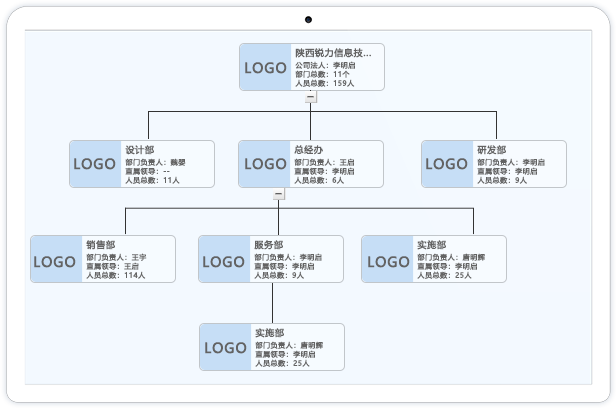Select the 设计部 department title
Screen dimensions: 616x409
tap(139, 150)
